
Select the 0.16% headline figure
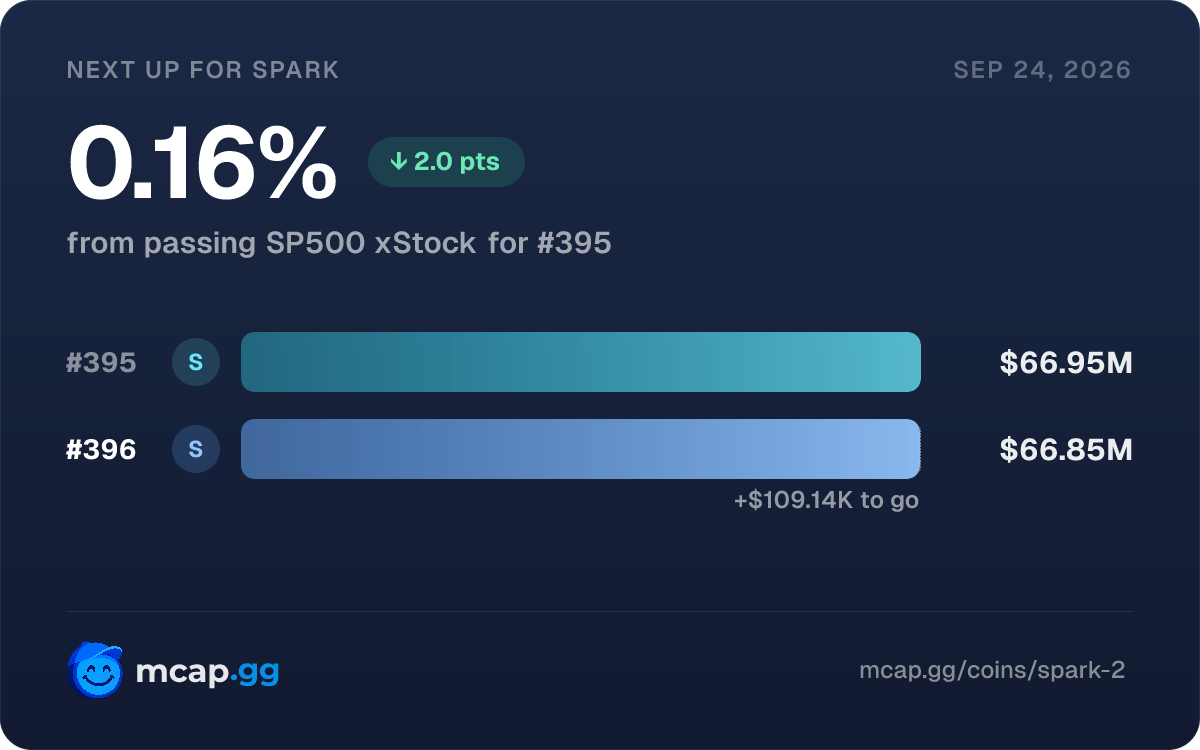(202, 162)
